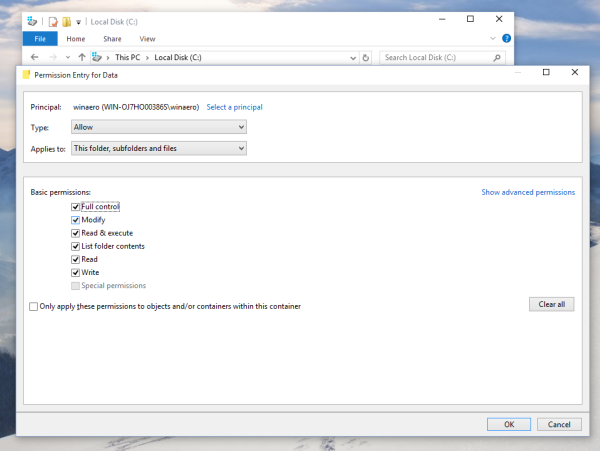Click the address bar computer icon

pos(97,57)
